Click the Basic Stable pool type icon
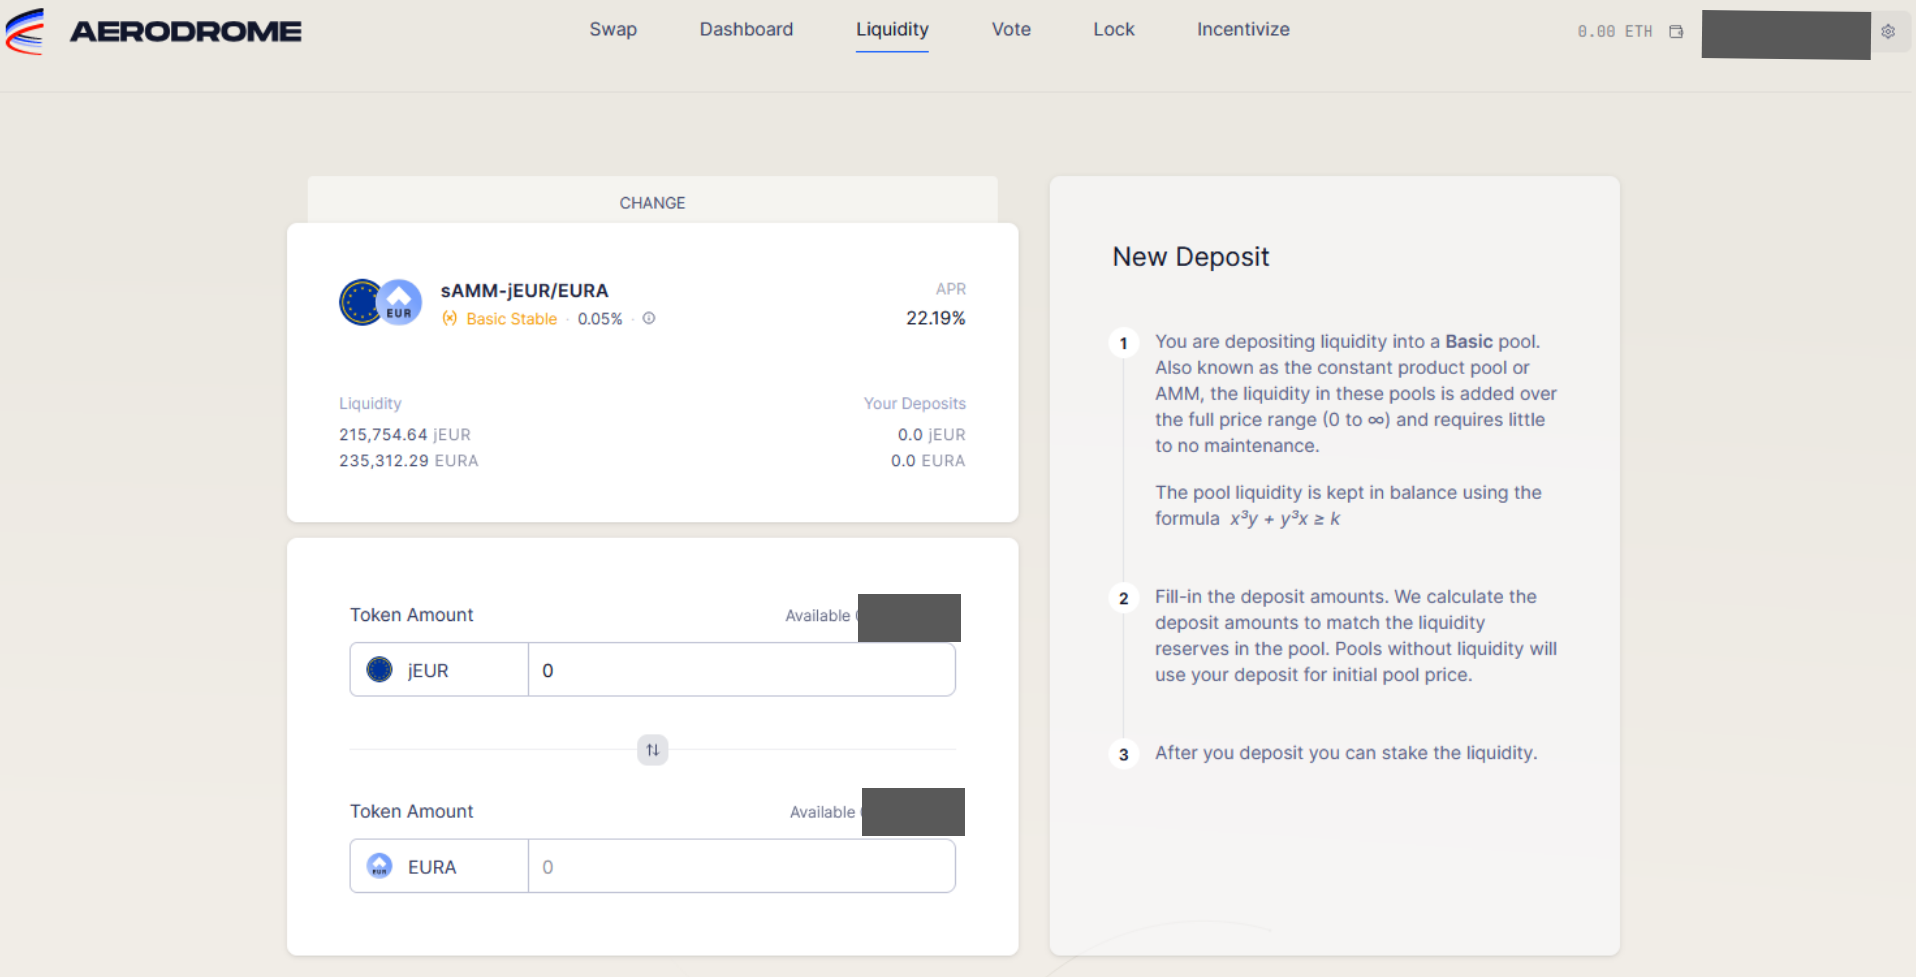The image size is (1916, 977). click(x=450, y=318)
